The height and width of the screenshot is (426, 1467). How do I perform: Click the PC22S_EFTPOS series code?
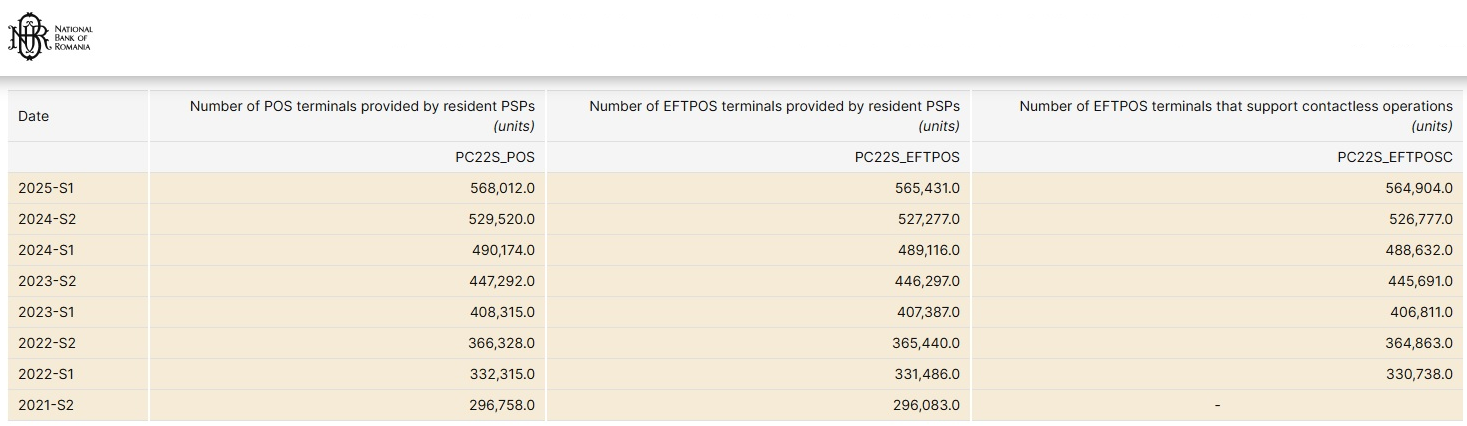pyautogui.click(x=907, y=157)
